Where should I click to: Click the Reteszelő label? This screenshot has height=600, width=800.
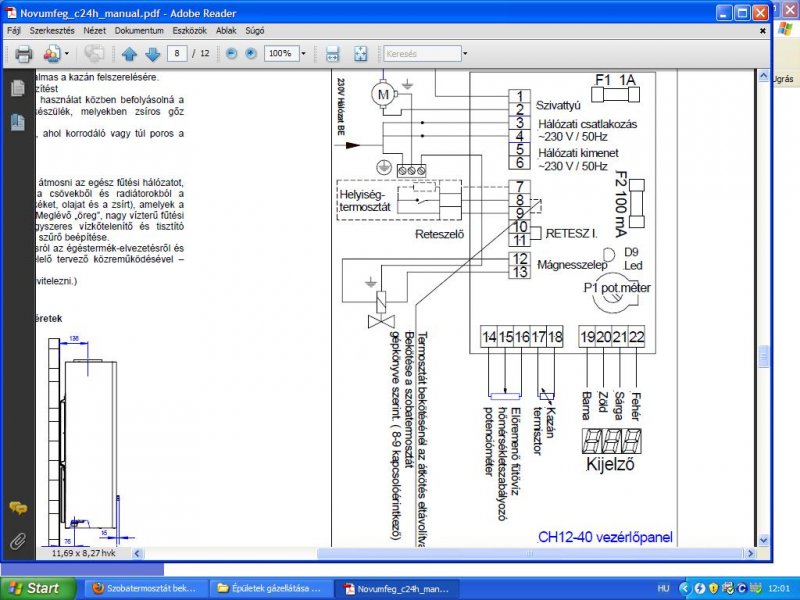coord(440,234)
